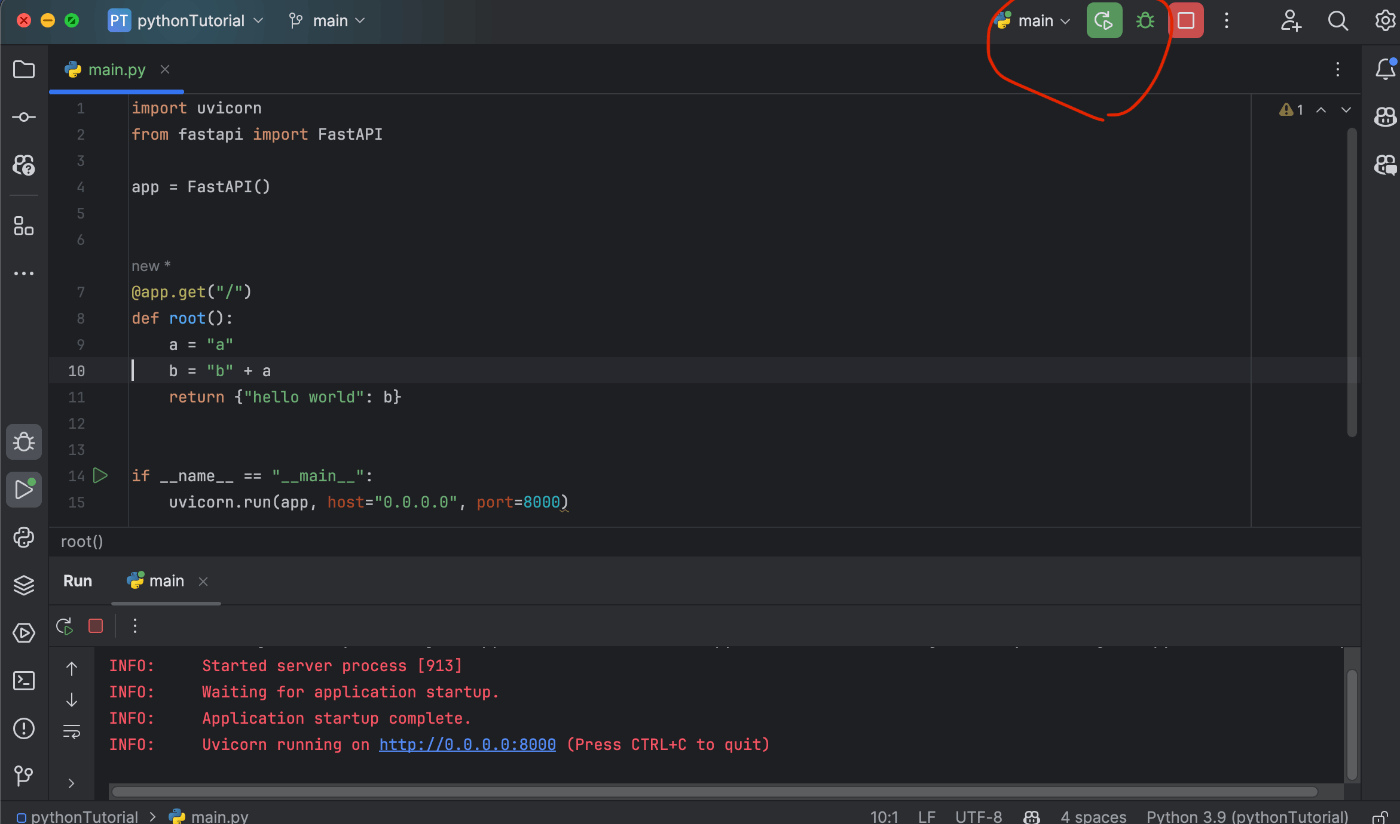This screenshot has height=824, width=1400.
Task: Click the 'Application startup complete.' console line
Action: coord(336,719)
